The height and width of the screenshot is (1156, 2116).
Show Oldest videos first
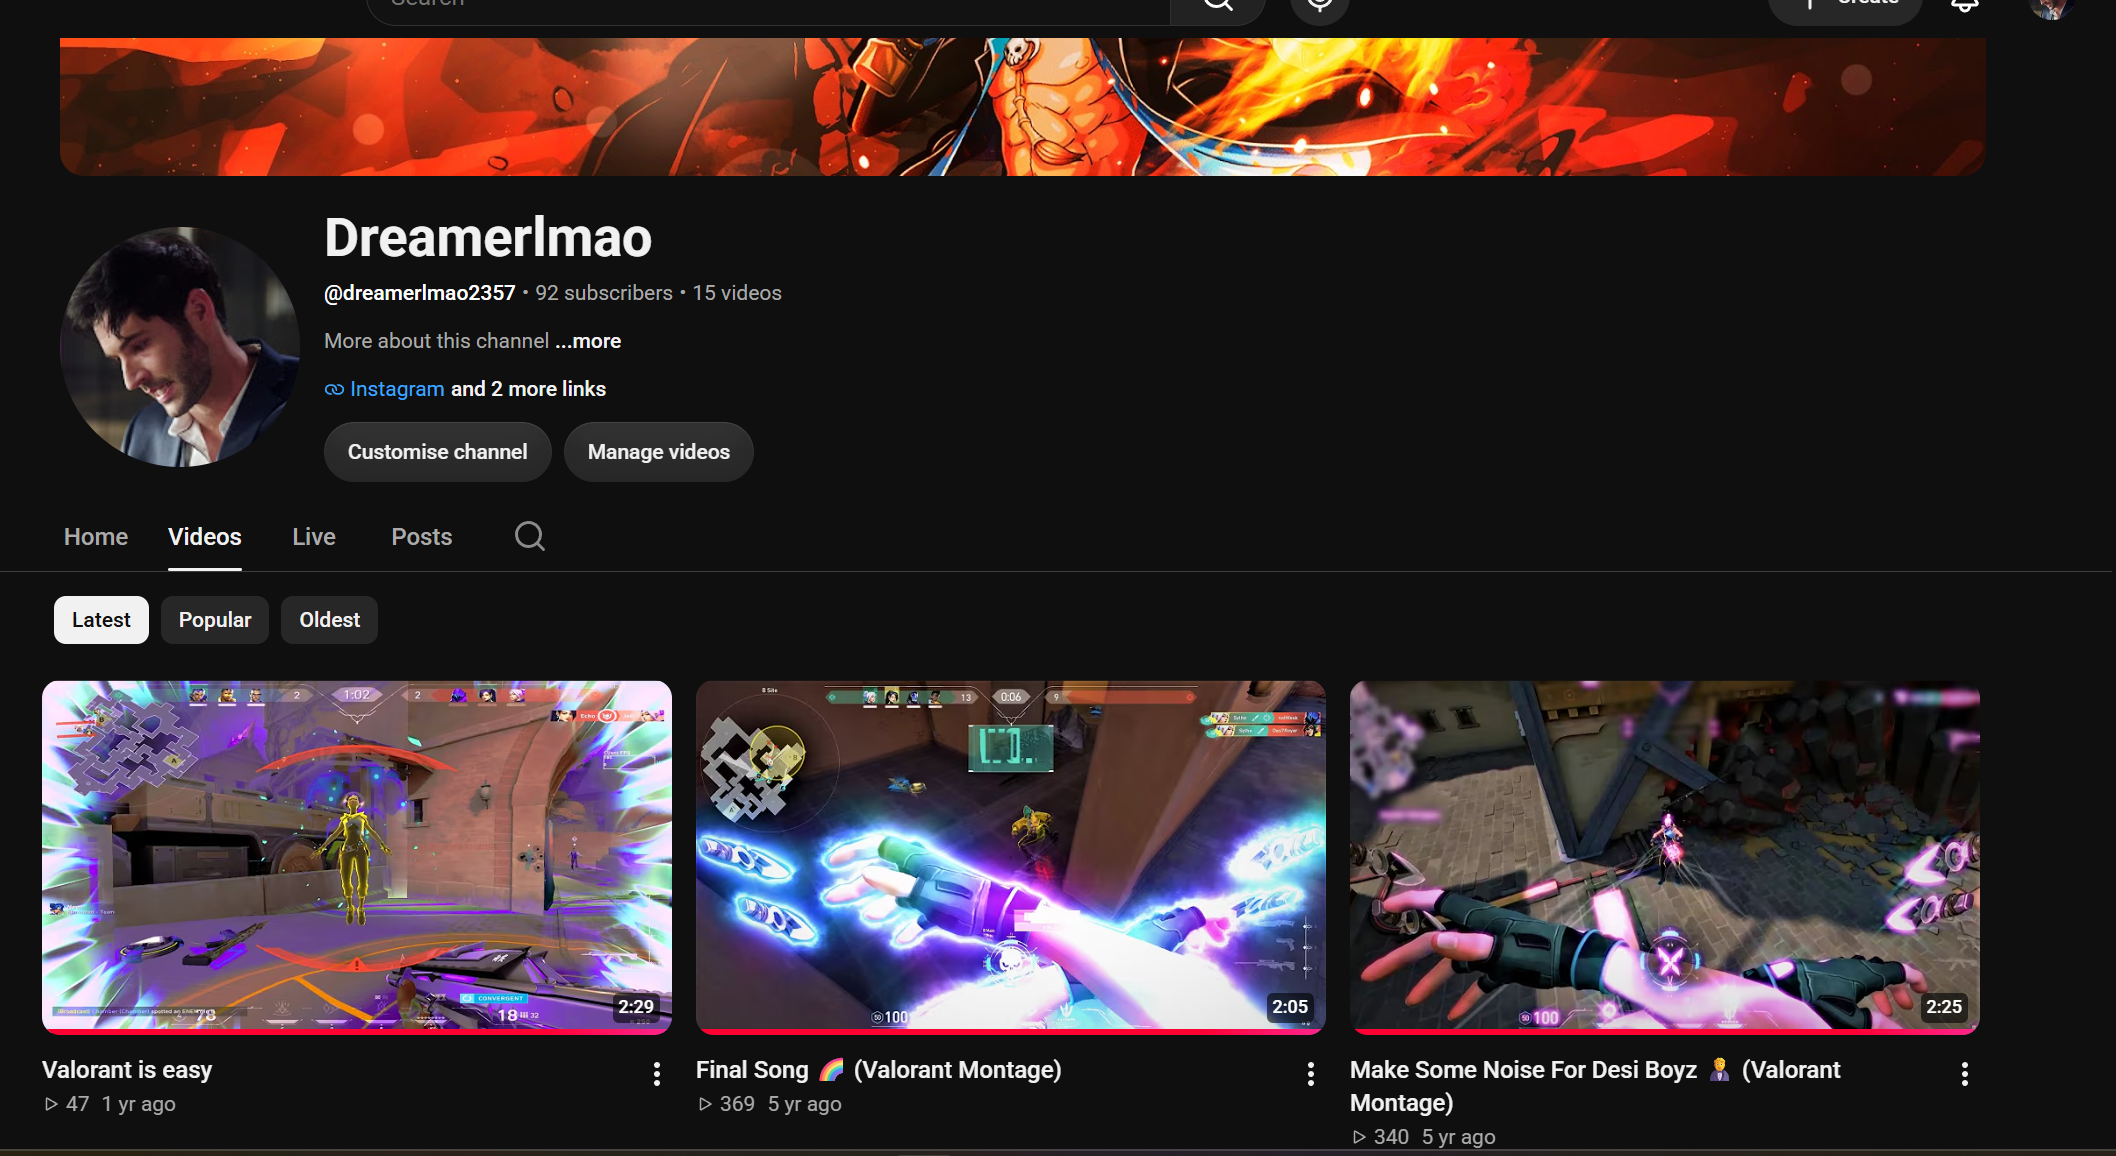329,620
